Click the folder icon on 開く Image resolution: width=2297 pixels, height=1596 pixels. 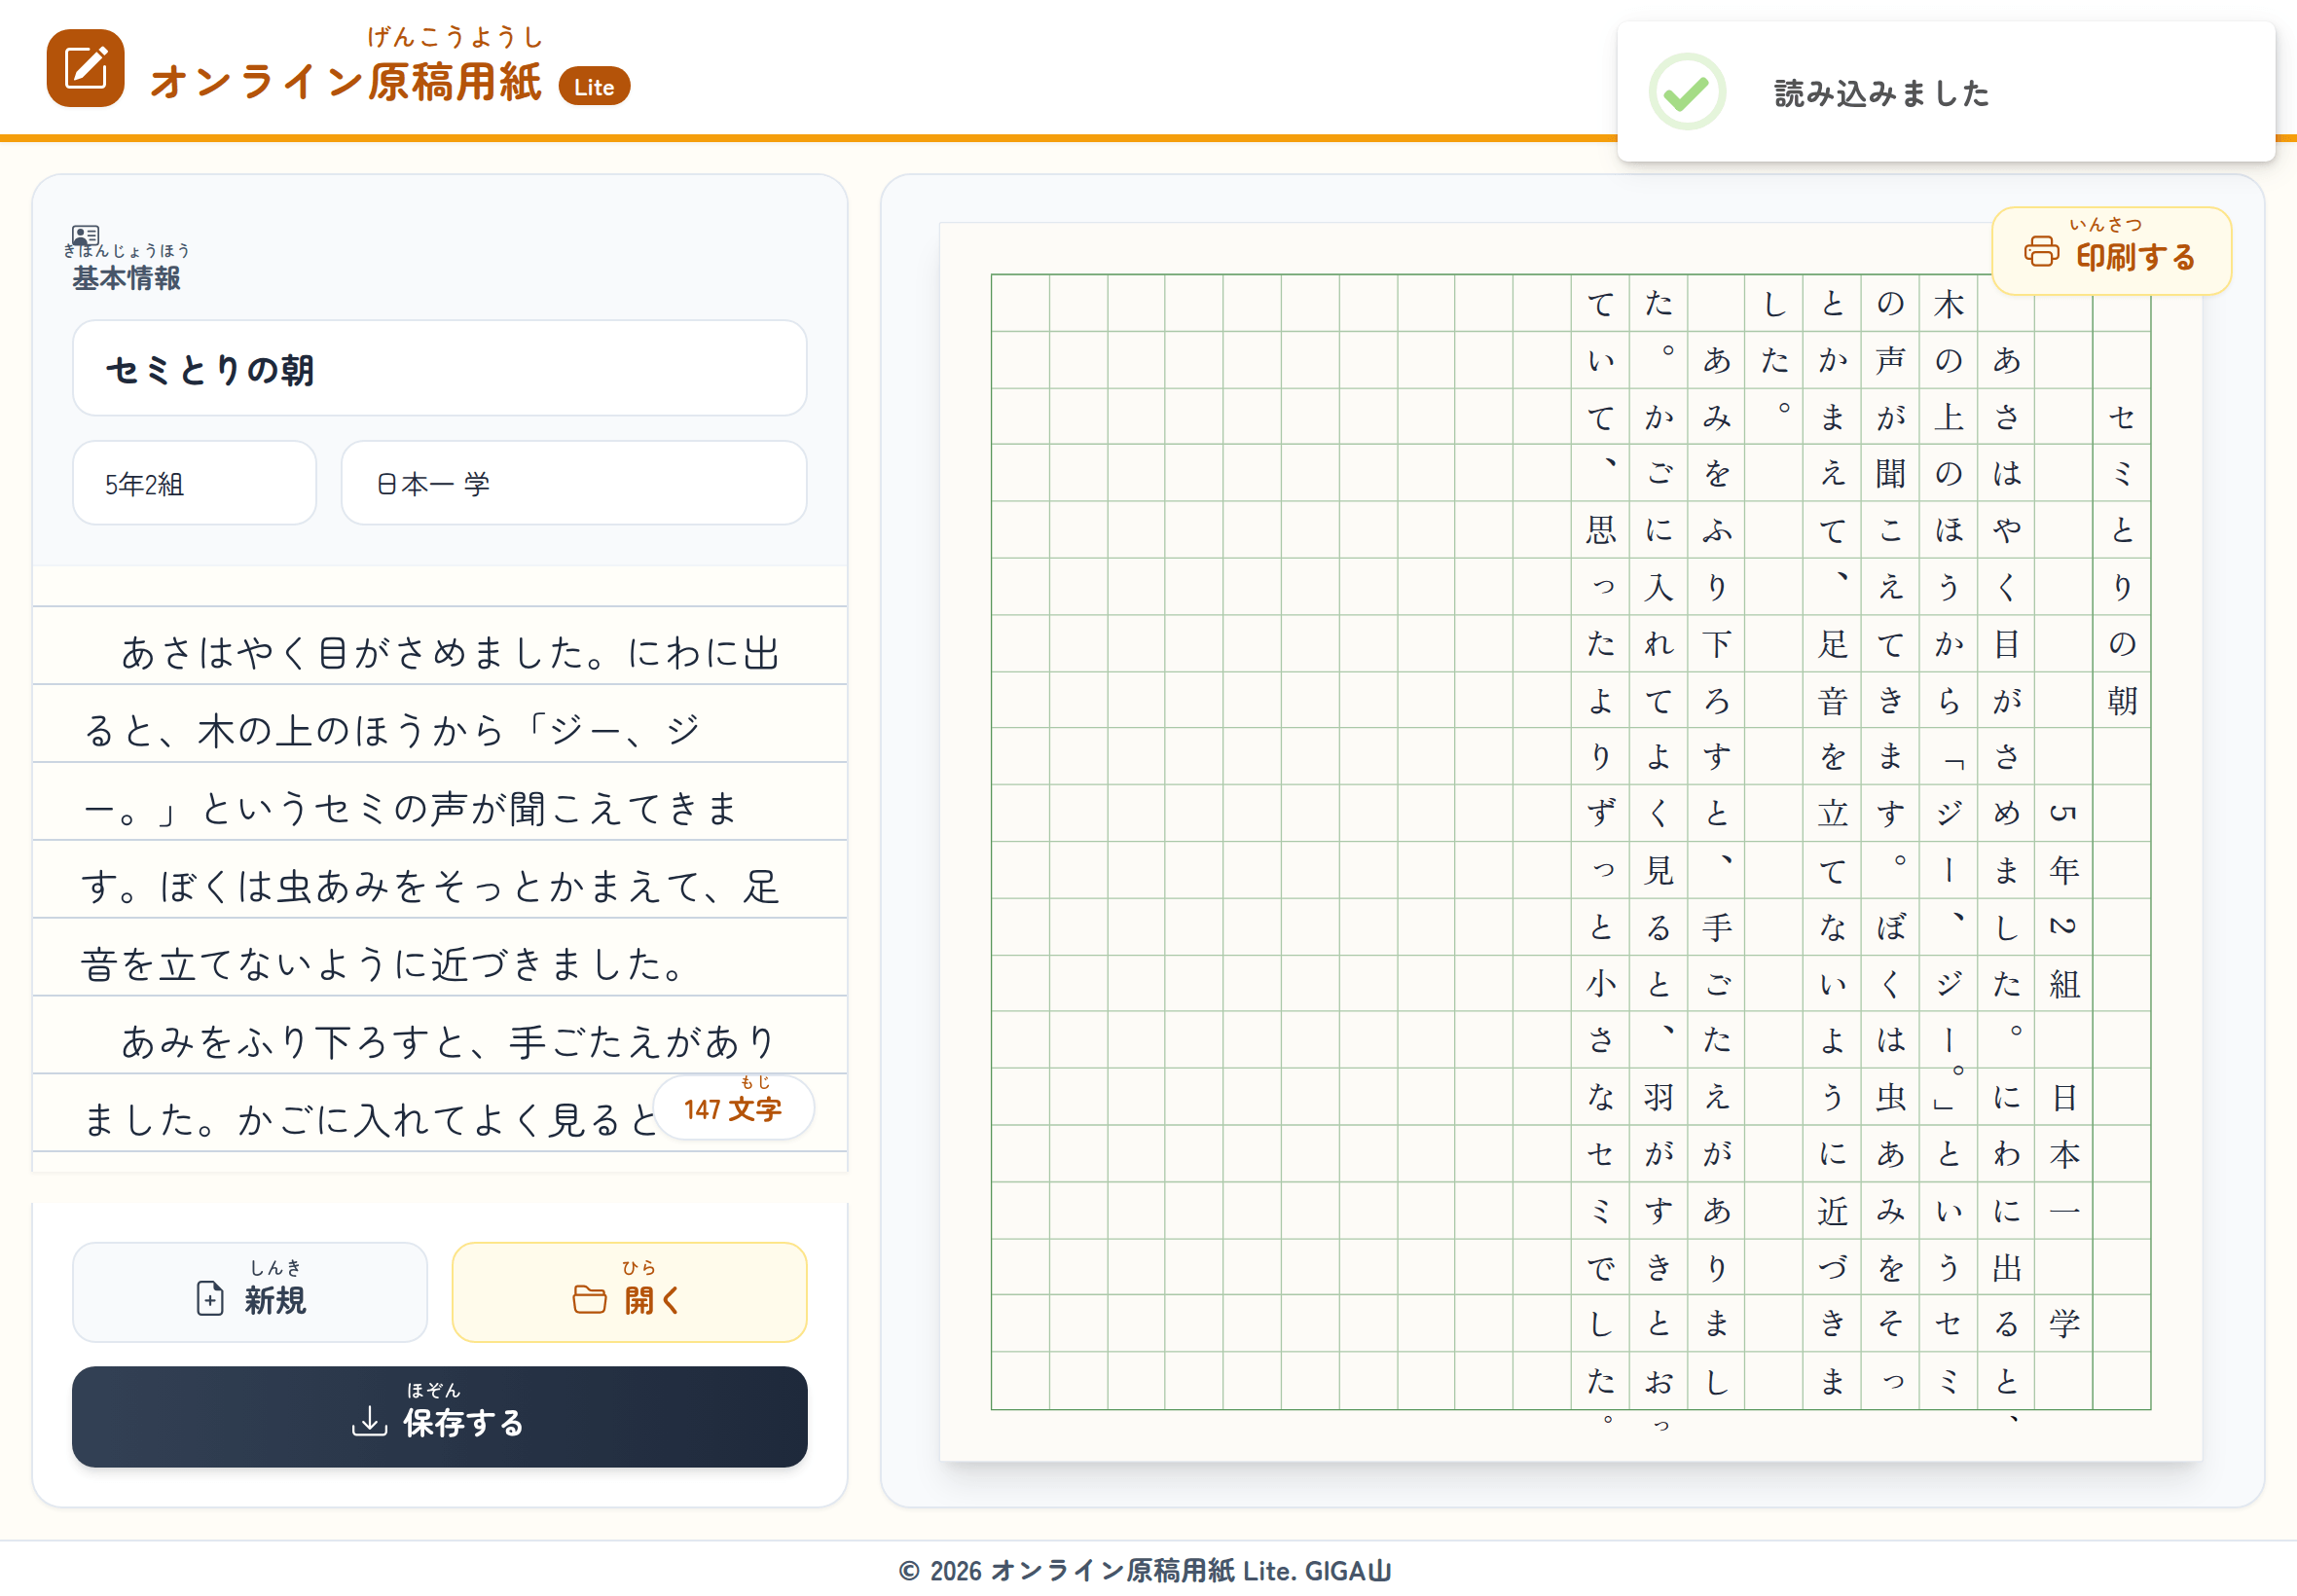tap(589, 1299)
